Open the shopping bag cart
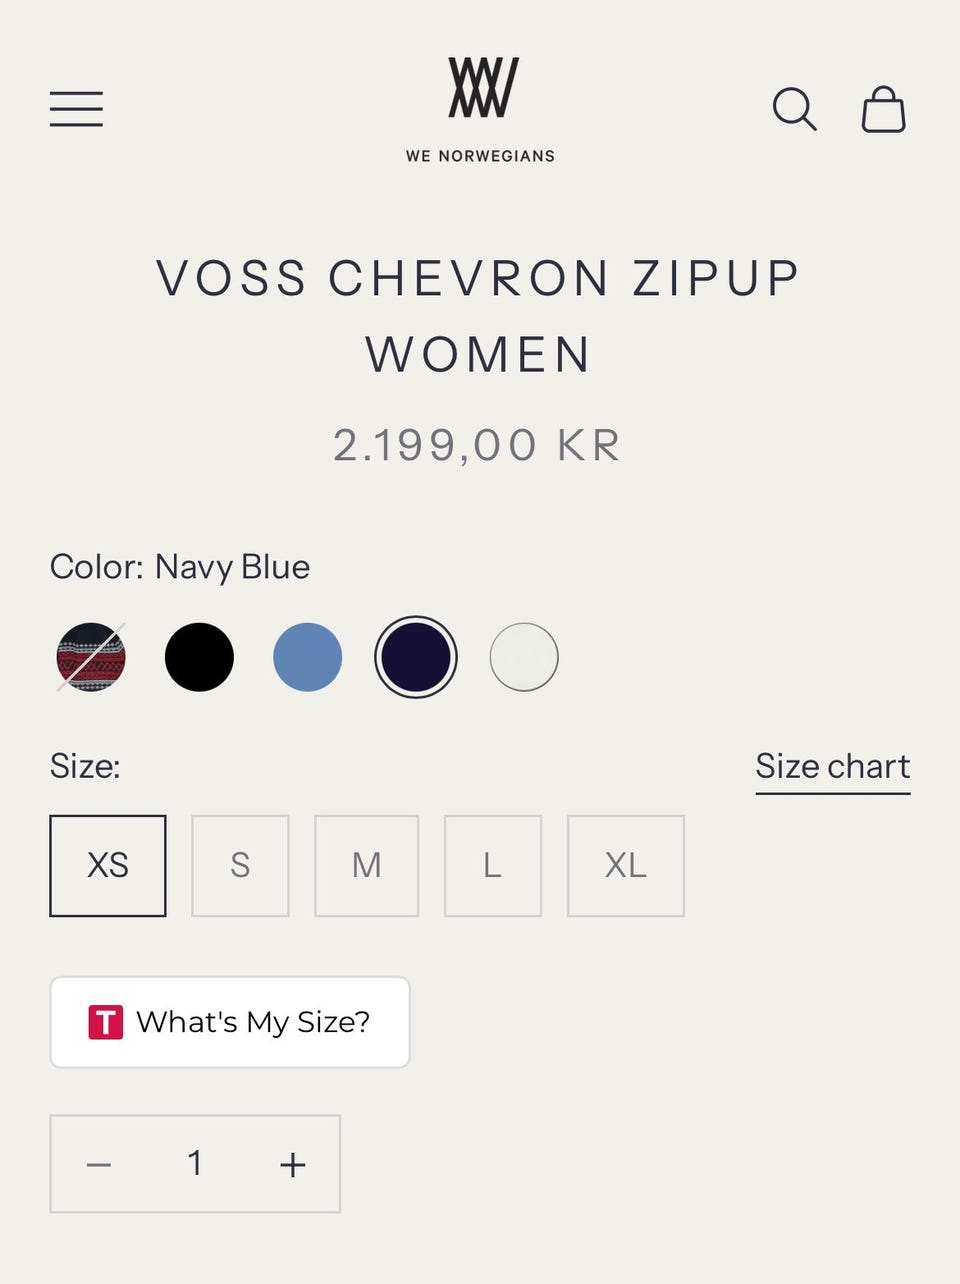The width and height of the screenshot is (960, 1284). [x=883, y=109]
